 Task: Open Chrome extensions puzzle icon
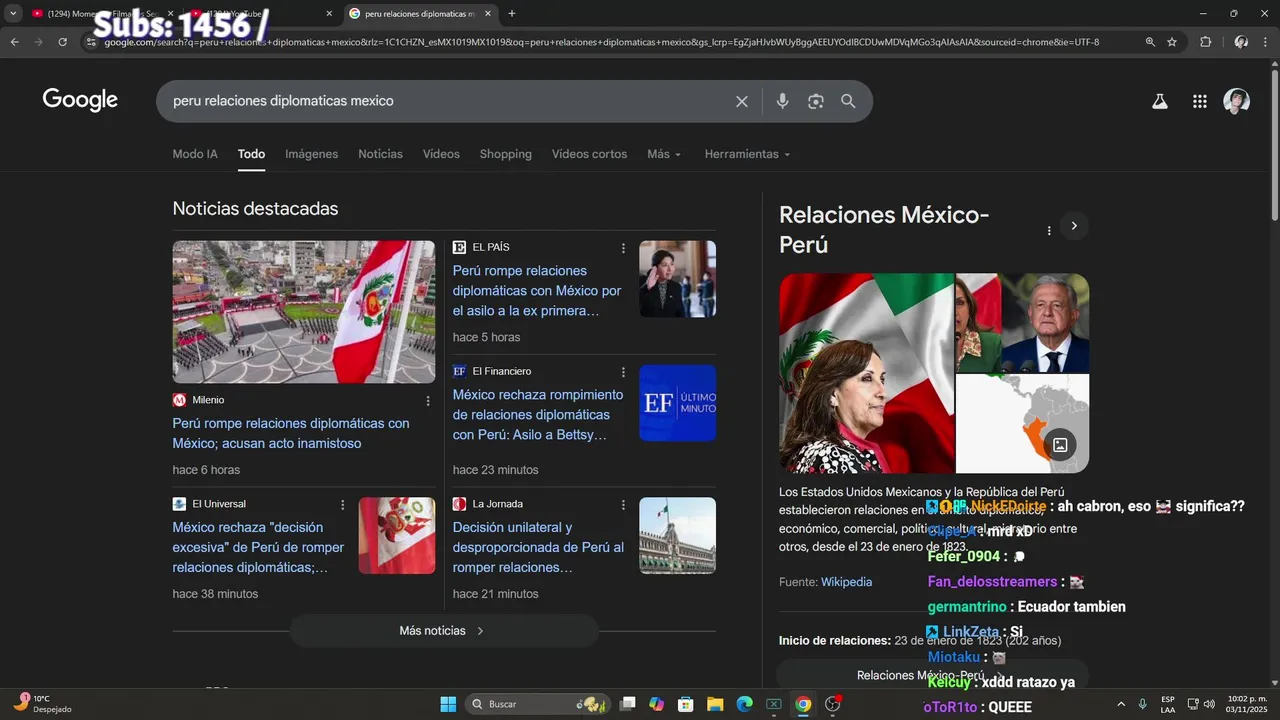[1206, 42]
